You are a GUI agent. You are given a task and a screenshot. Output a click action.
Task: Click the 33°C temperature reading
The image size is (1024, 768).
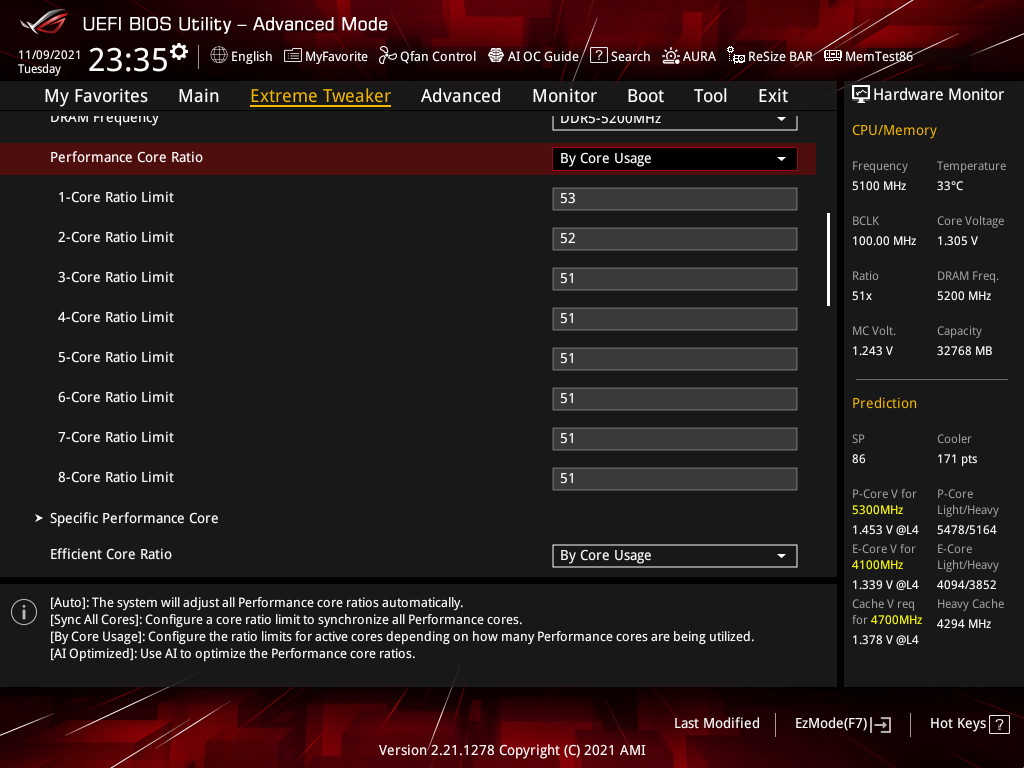950,185
